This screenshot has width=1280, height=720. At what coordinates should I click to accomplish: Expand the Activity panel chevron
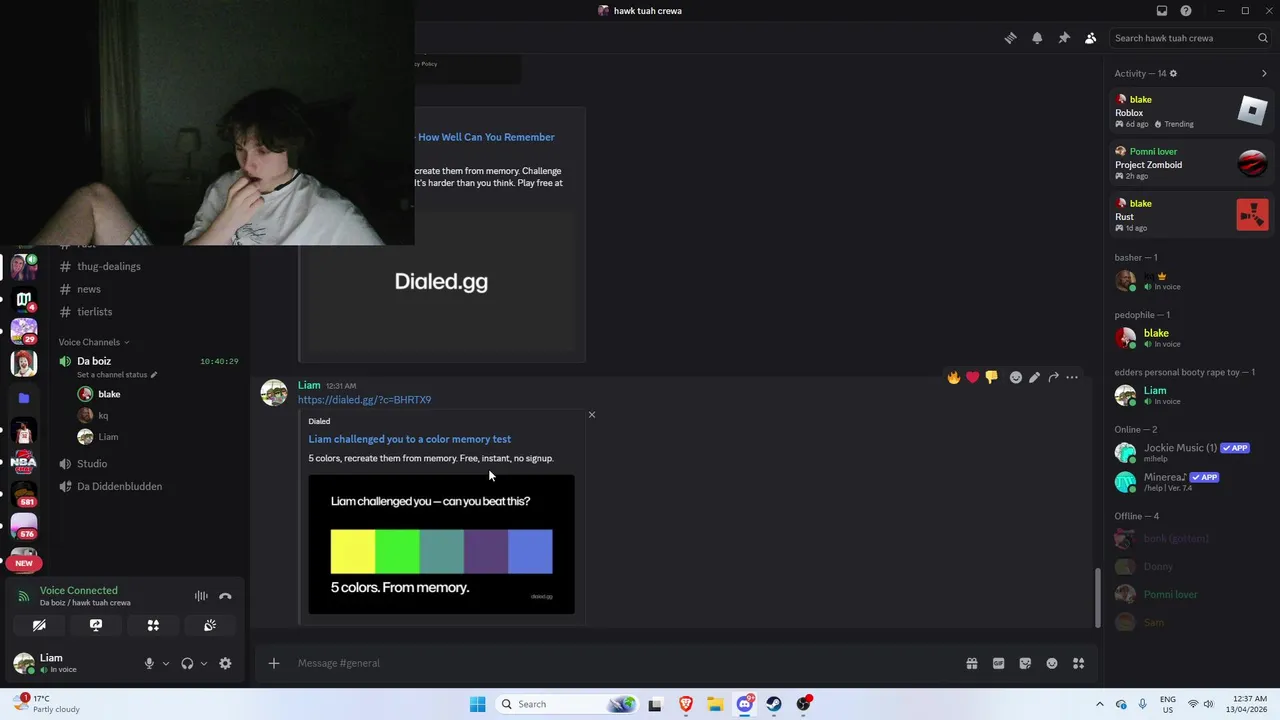(x=1264, y=73)
